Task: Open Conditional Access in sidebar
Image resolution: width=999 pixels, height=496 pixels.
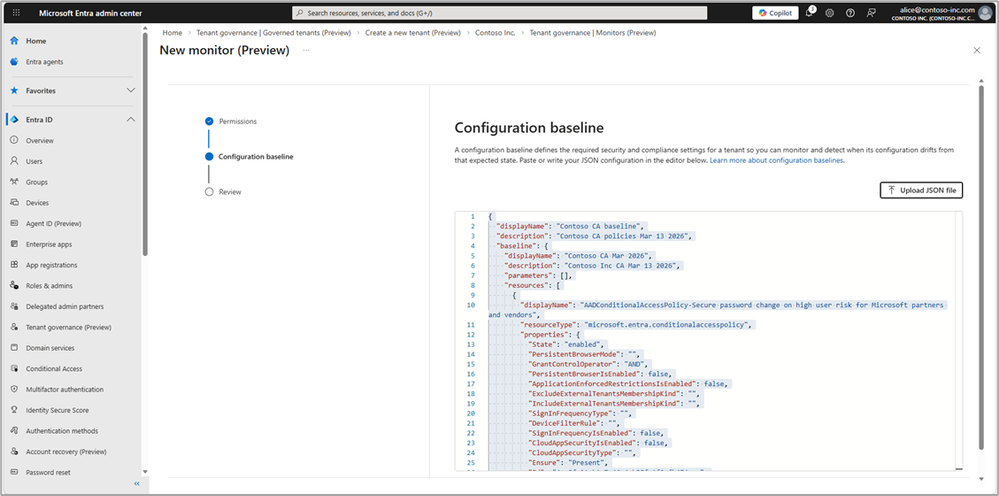Action: pyautogui.click(x=52, y=369)
